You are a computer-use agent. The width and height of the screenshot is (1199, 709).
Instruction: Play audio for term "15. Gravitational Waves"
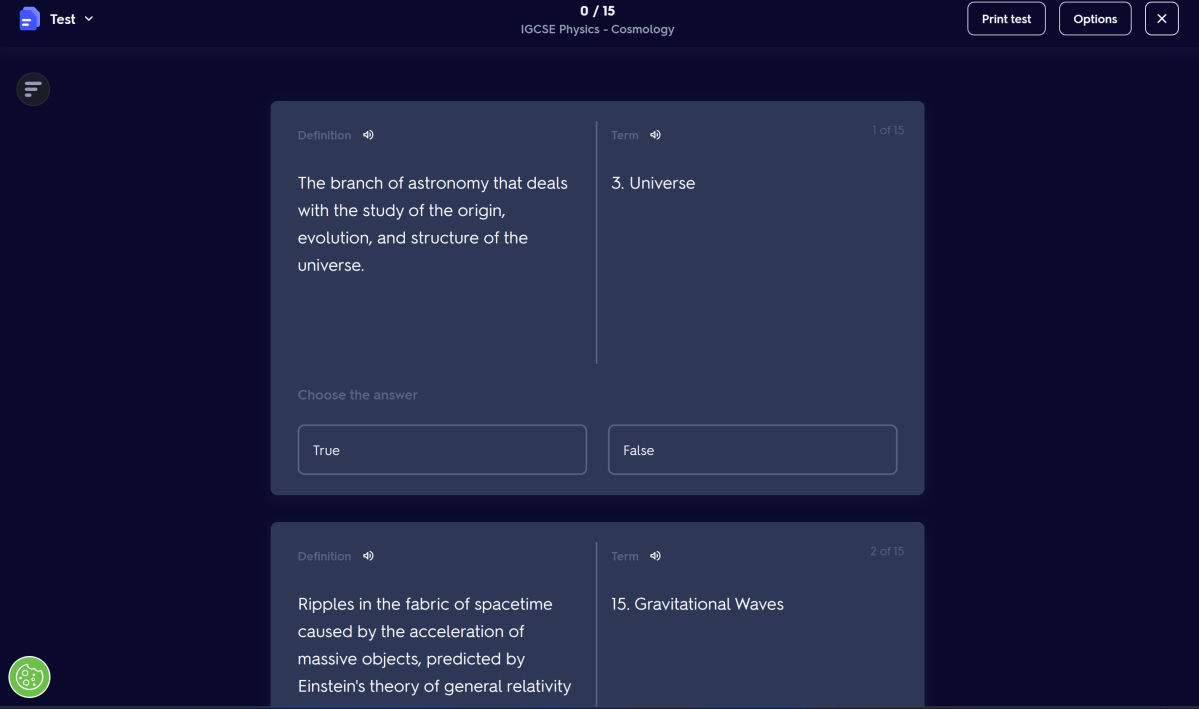coord(655,555)
